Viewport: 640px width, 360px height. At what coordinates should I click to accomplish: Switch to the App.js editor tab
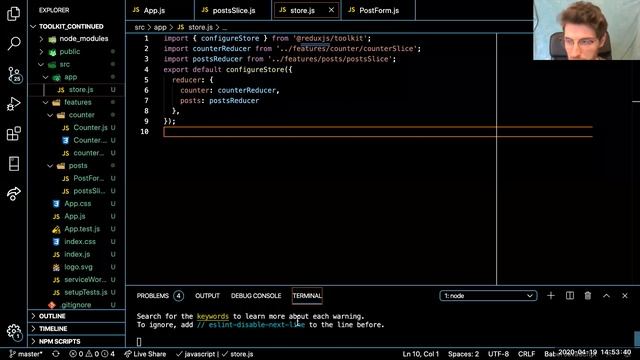click(160, 10)
